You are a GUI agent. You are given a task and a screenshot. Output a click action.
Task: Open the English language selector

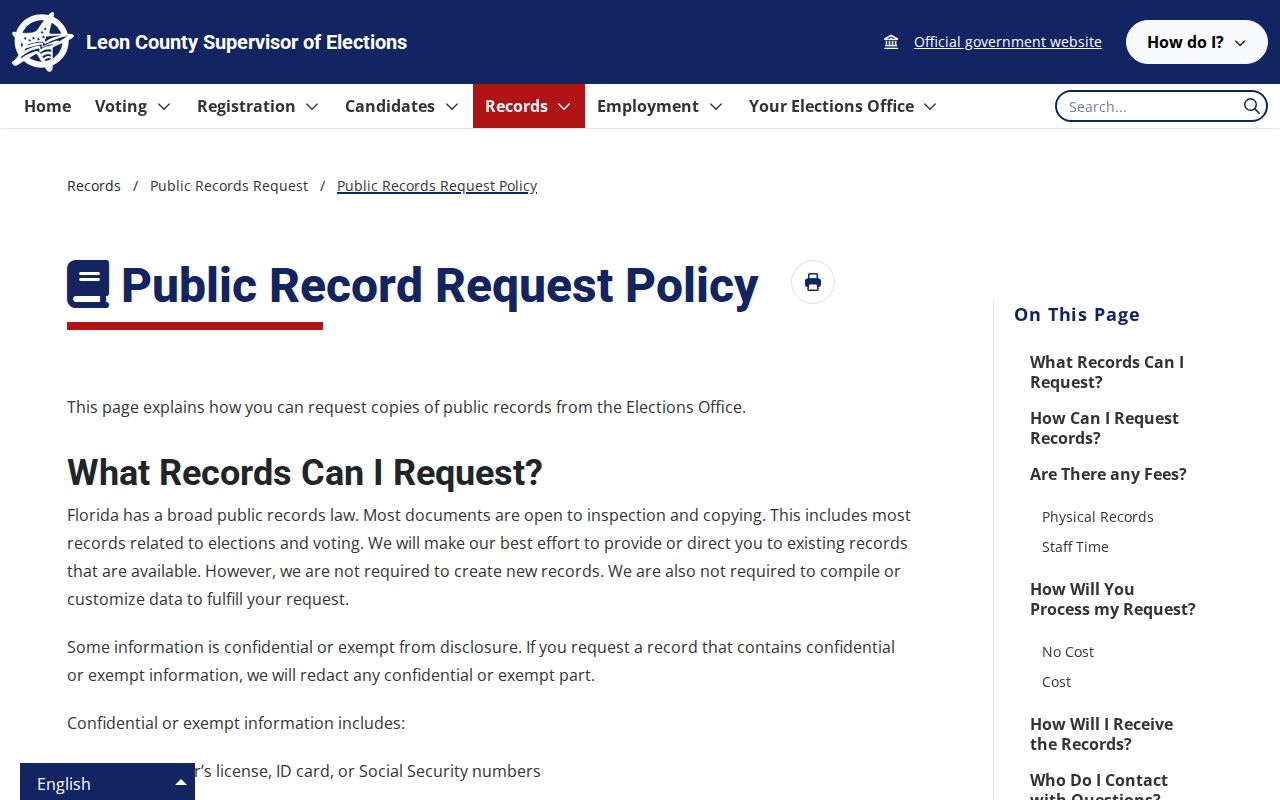click(107, 783)
